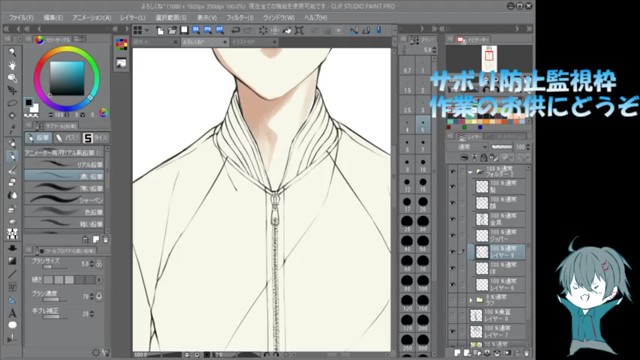
Task: Open dropdown arrow beside CLIP STUDIO icon
Action: [147, 30]
